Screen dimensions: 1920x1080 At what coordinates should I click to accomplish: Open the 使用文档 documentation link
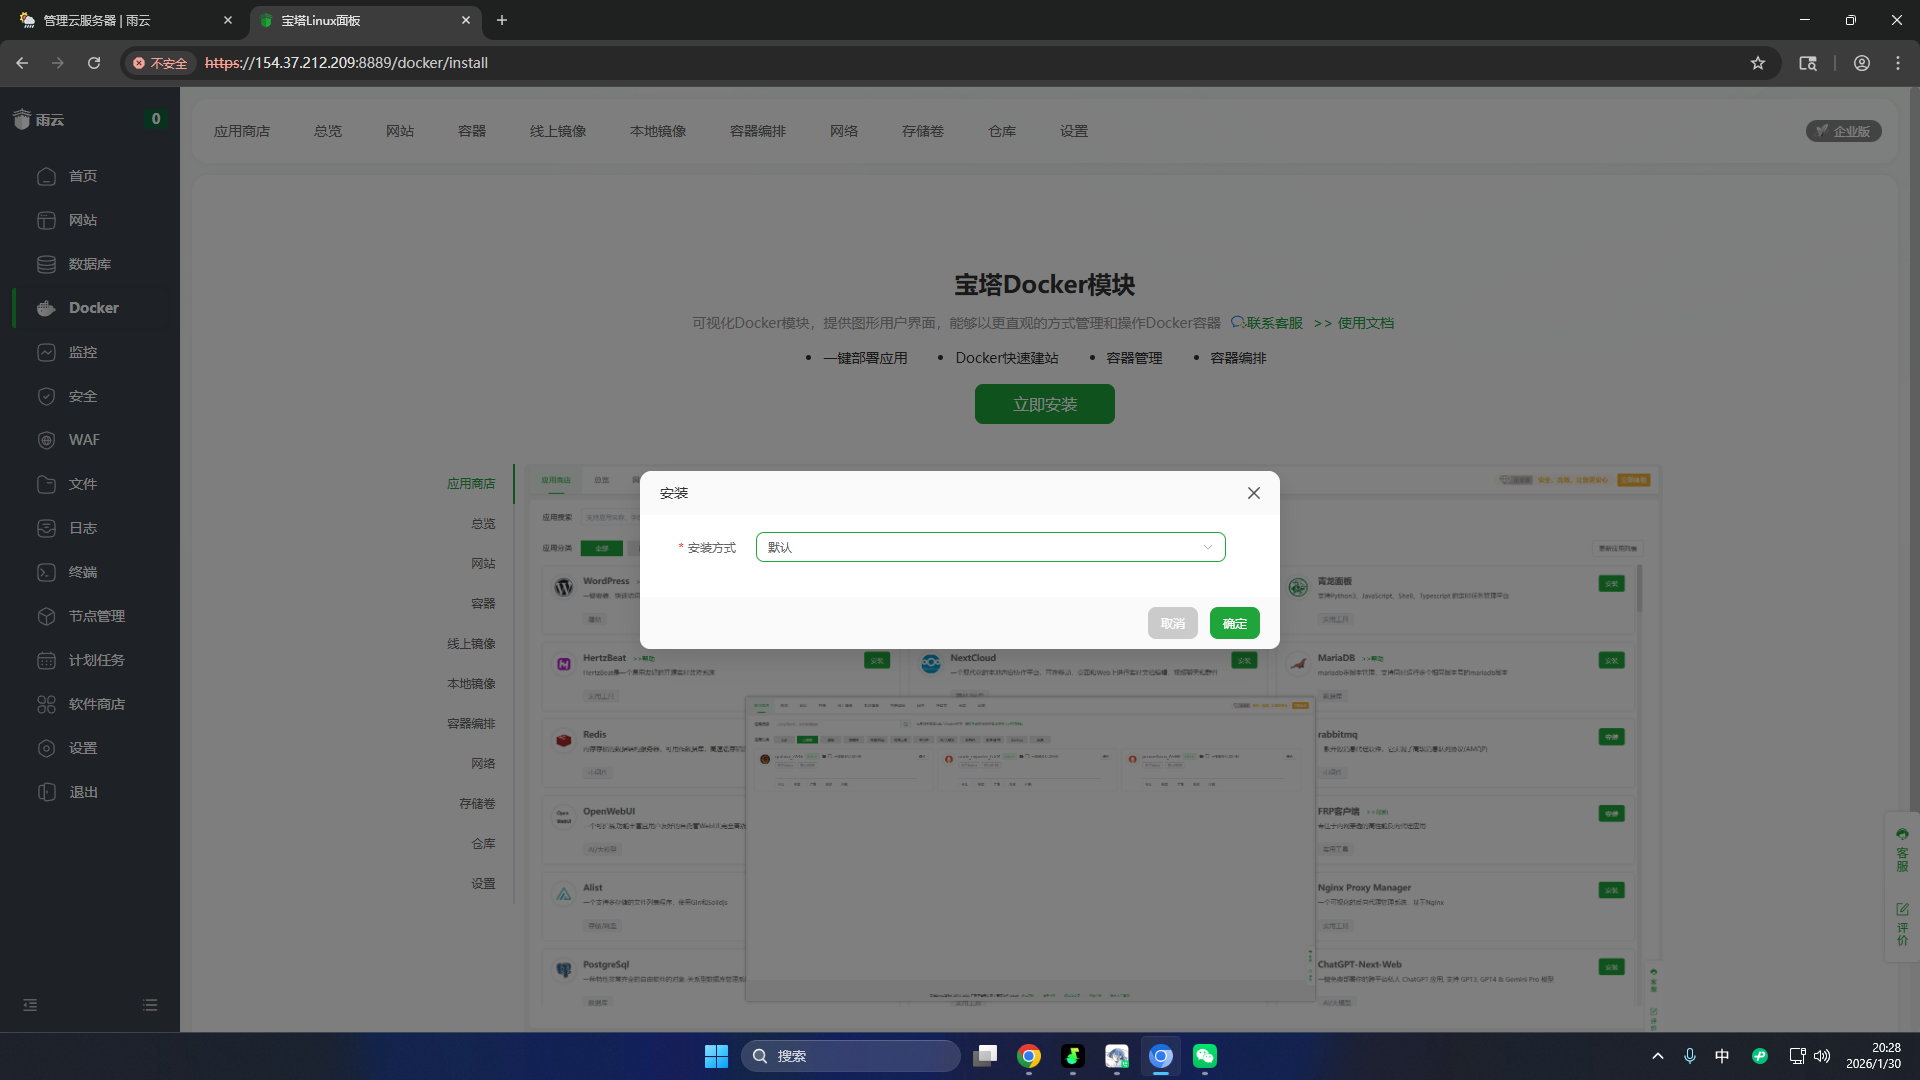[x=1365, y=323]
